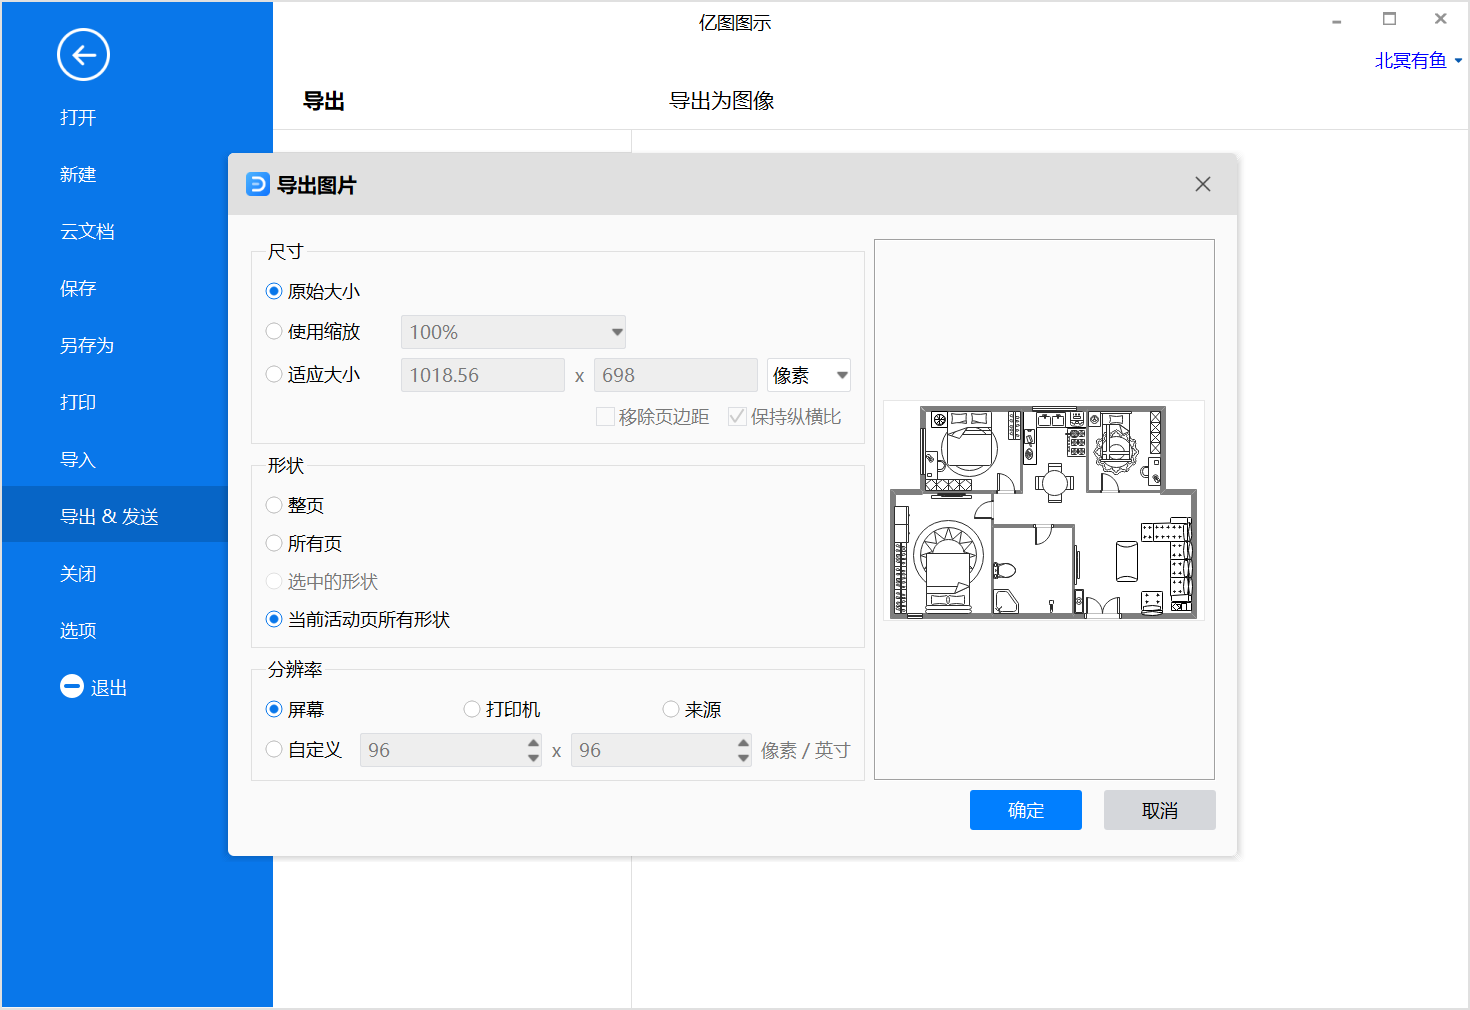Image resolution: width=1470 pixels, height=1010 pixels.
Task: Click the 另存为 menu item
Action: (87, 345)
